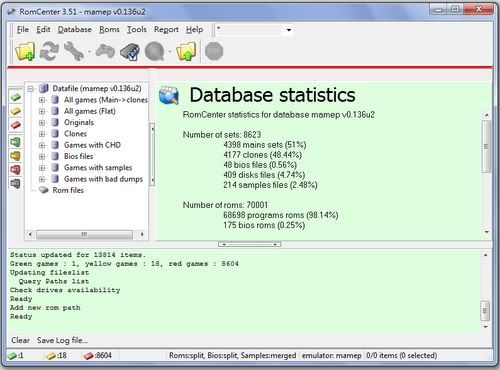Click the statistics panel scroll up arrow

coord(487,115)
